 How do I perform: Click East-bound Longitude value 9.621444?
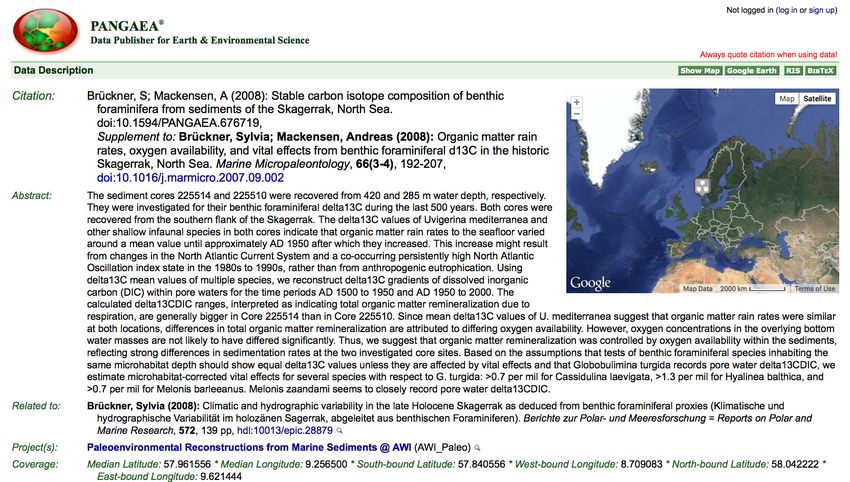221,477
